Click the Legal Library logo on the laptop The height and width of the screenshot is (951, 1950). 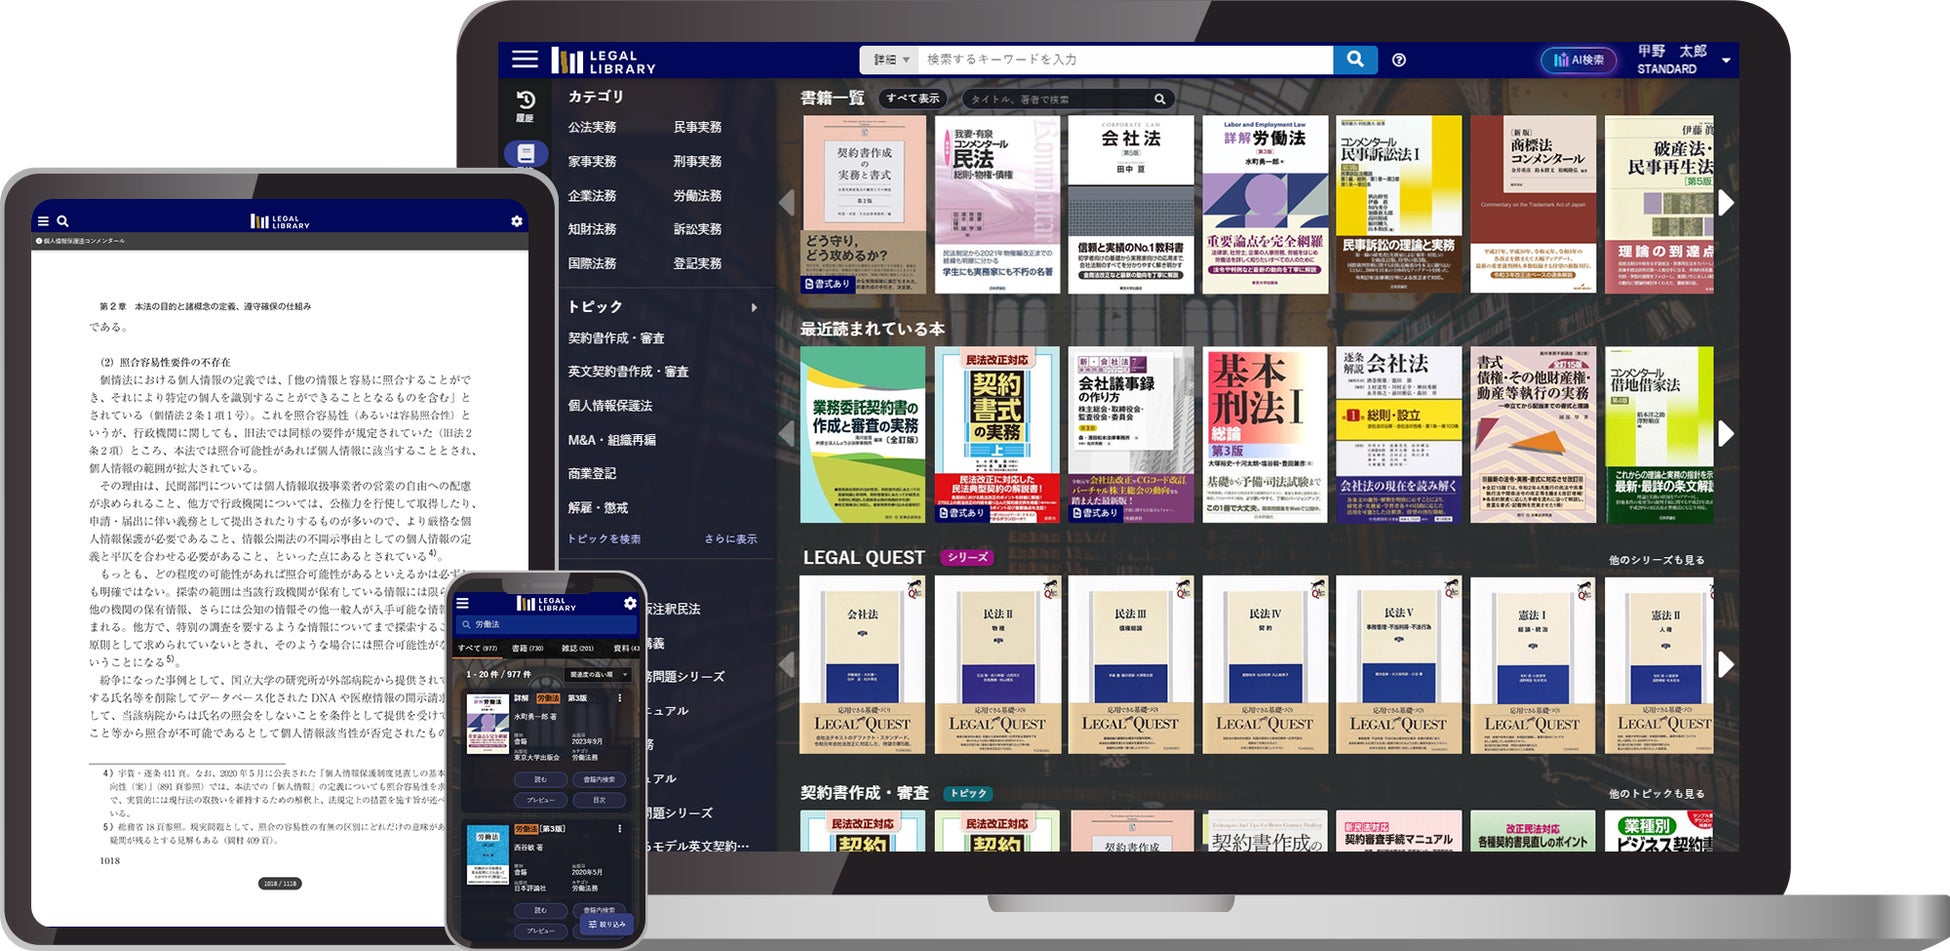(x=604, y=61)
